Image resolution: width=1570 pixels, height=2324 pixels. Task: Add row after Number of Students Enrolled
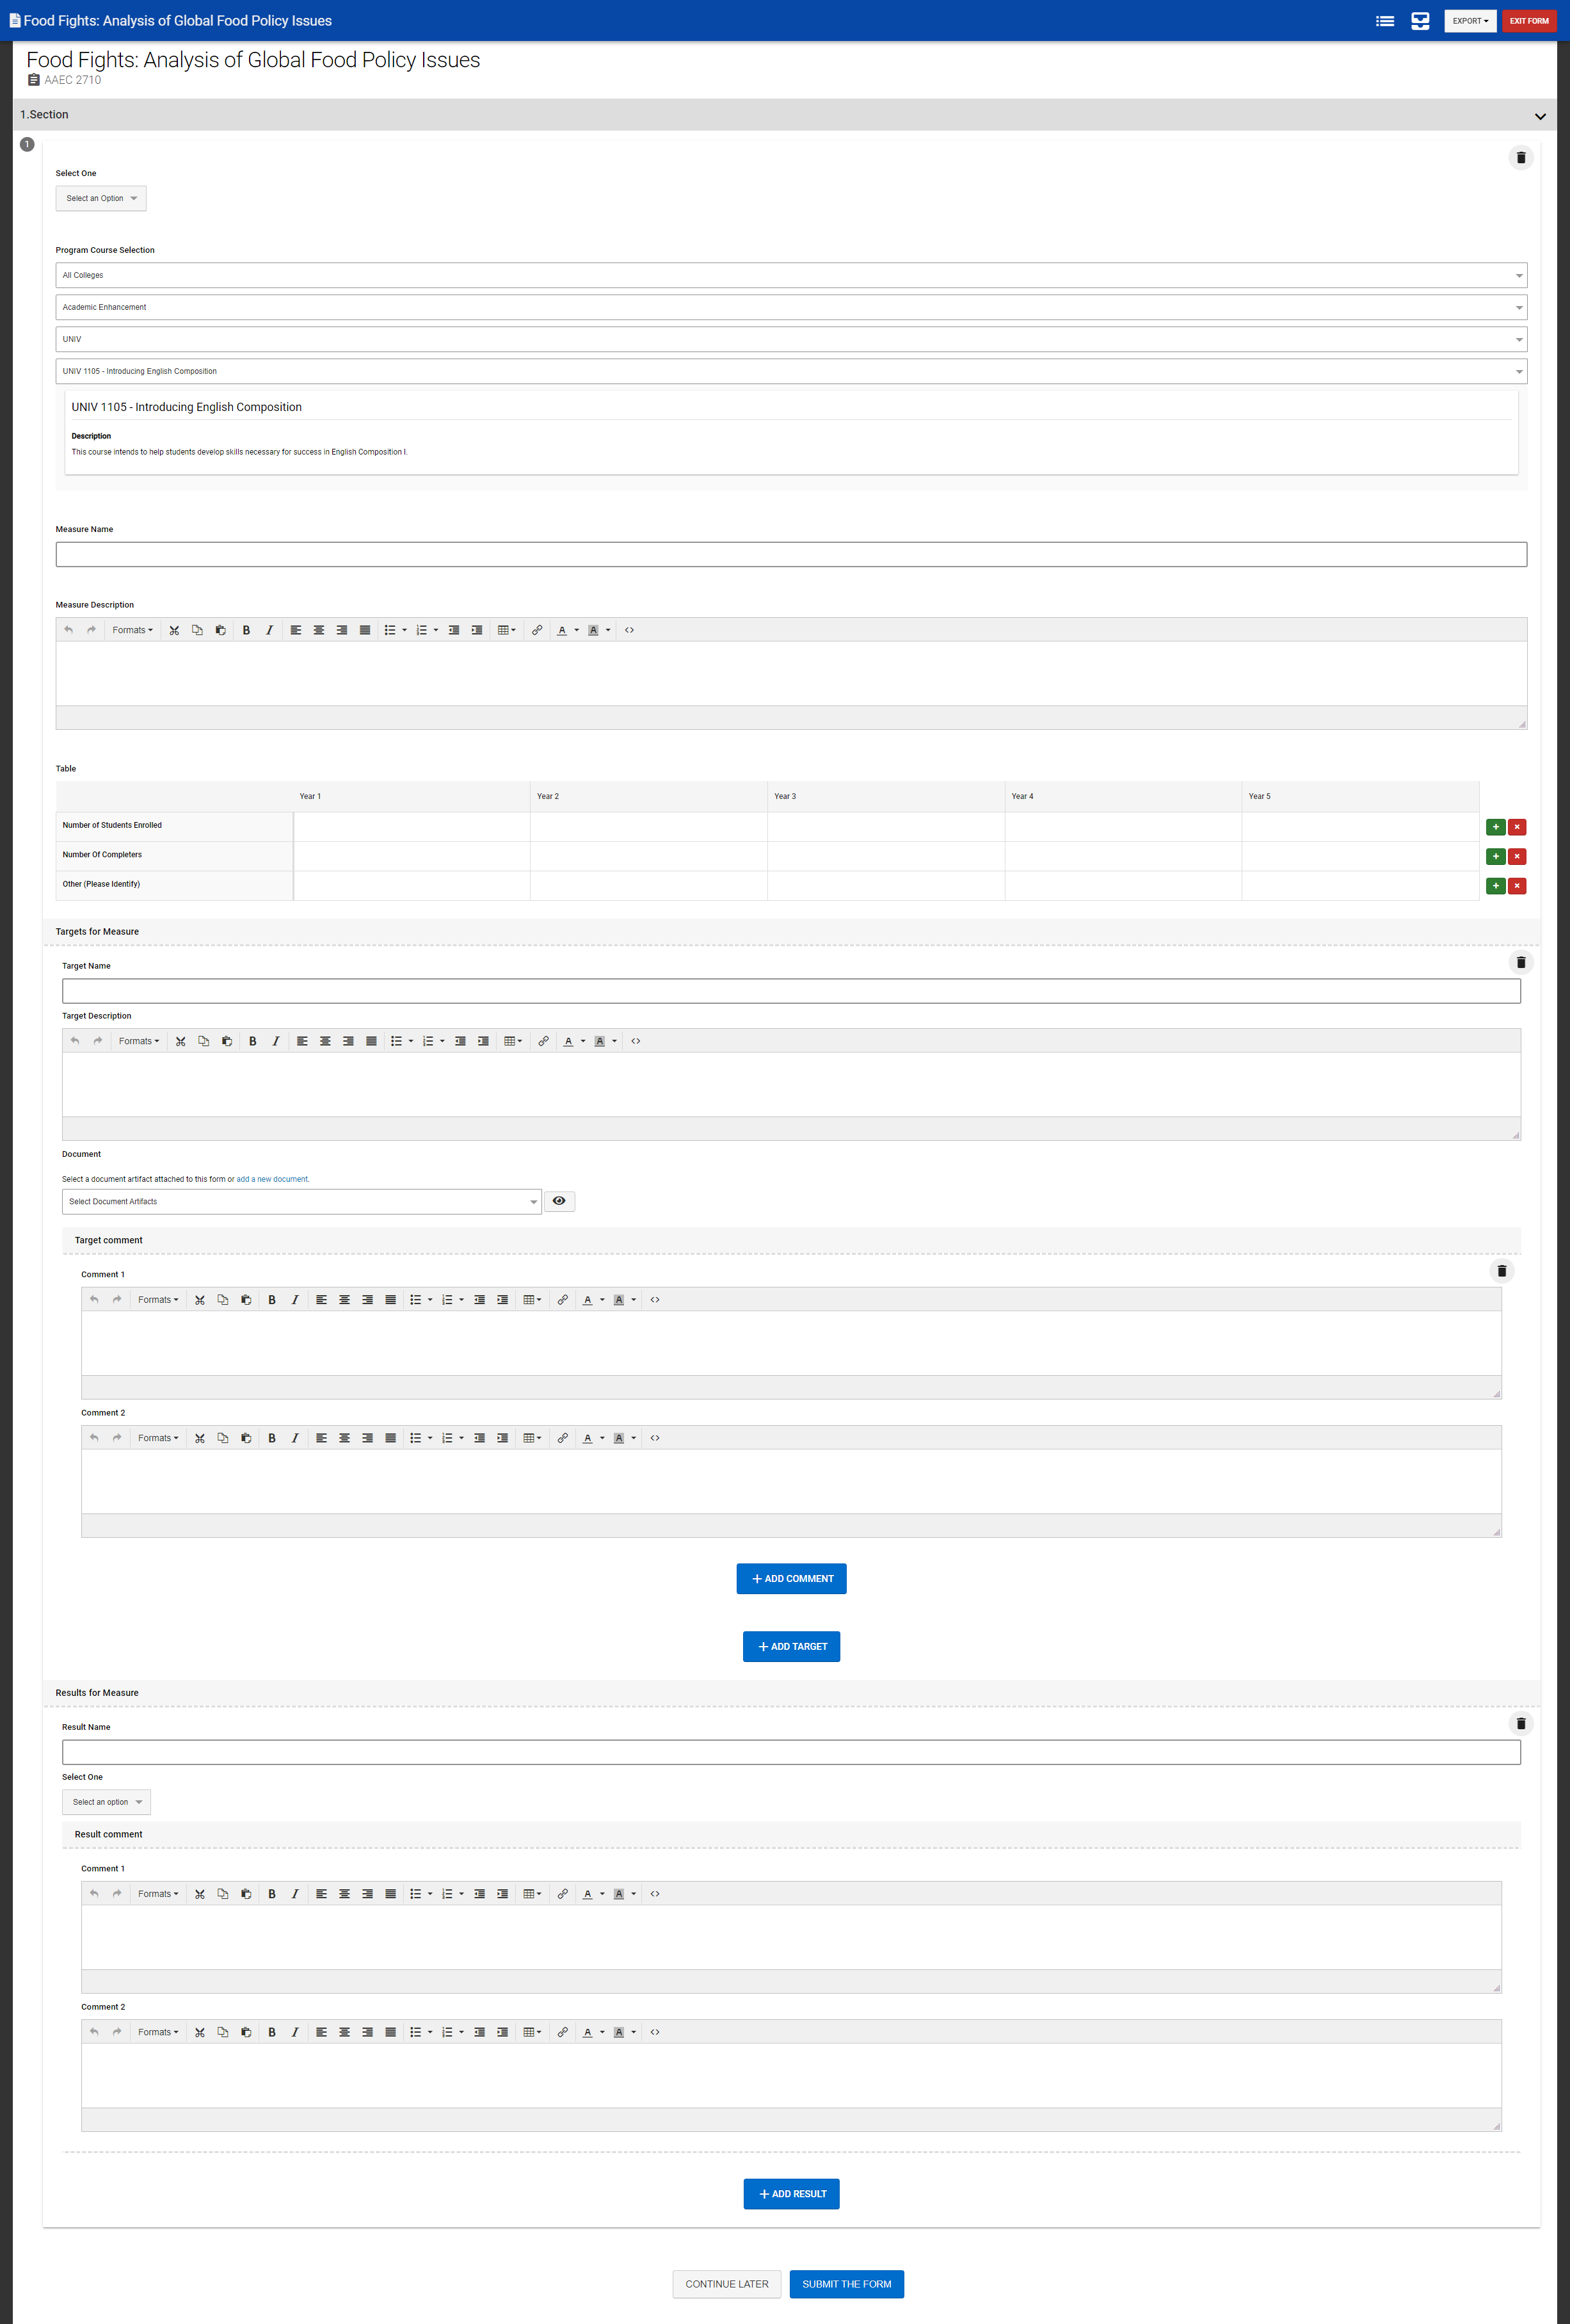pyautogui.click(x=1495, y=827)
